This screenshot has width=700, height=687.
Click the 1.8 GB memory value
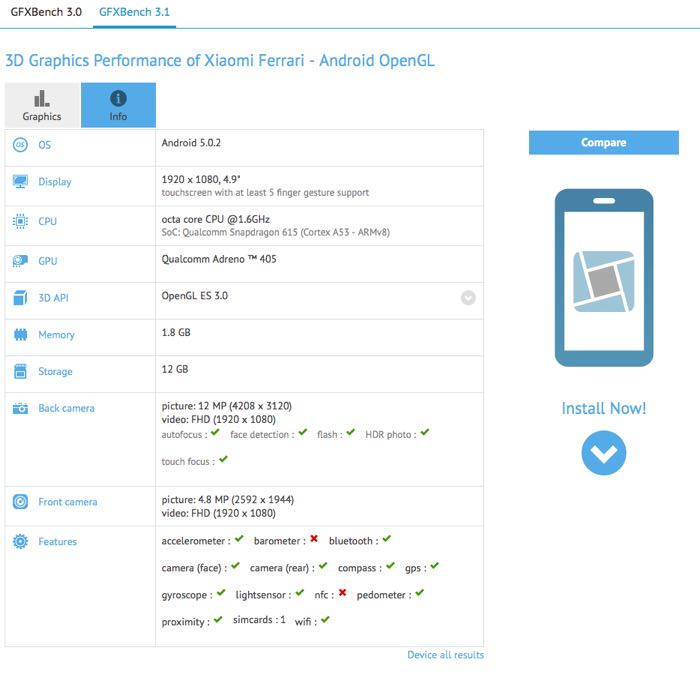(176, 333)
